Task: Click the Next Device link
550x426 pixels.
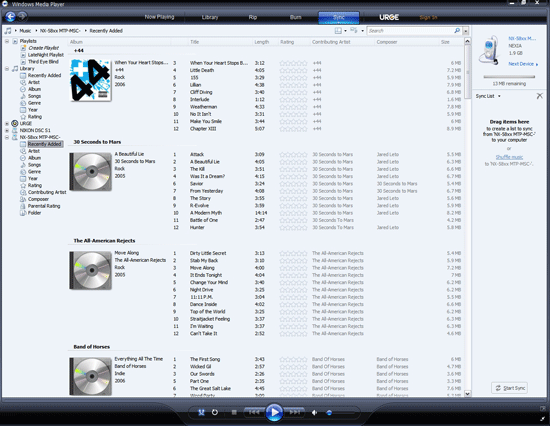Action: coord(523,64)
